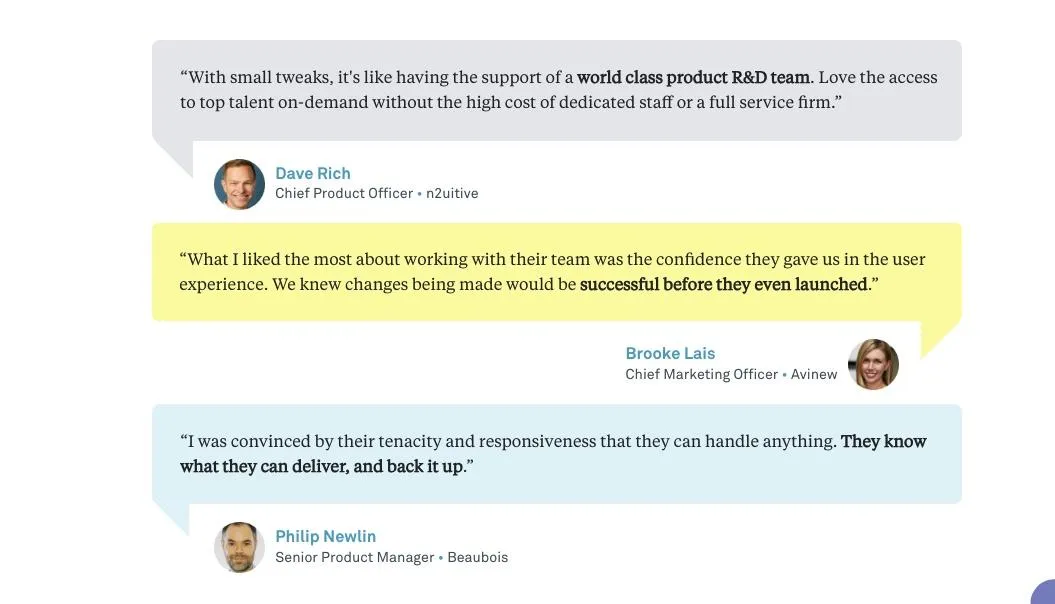The height and width of the screenshot is (604, 1055).
Task: Click Dave Rich's profile photo
Action: (239, 184)
